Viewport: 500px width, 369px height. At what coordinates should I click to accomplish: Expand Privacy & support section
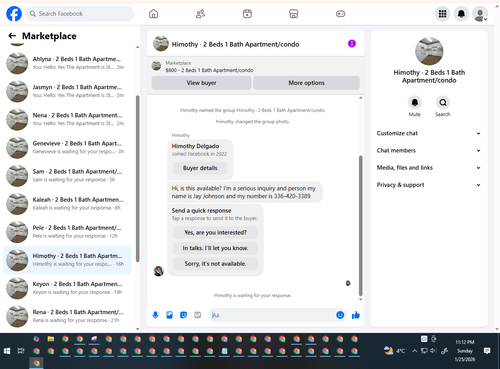[429, 185]
